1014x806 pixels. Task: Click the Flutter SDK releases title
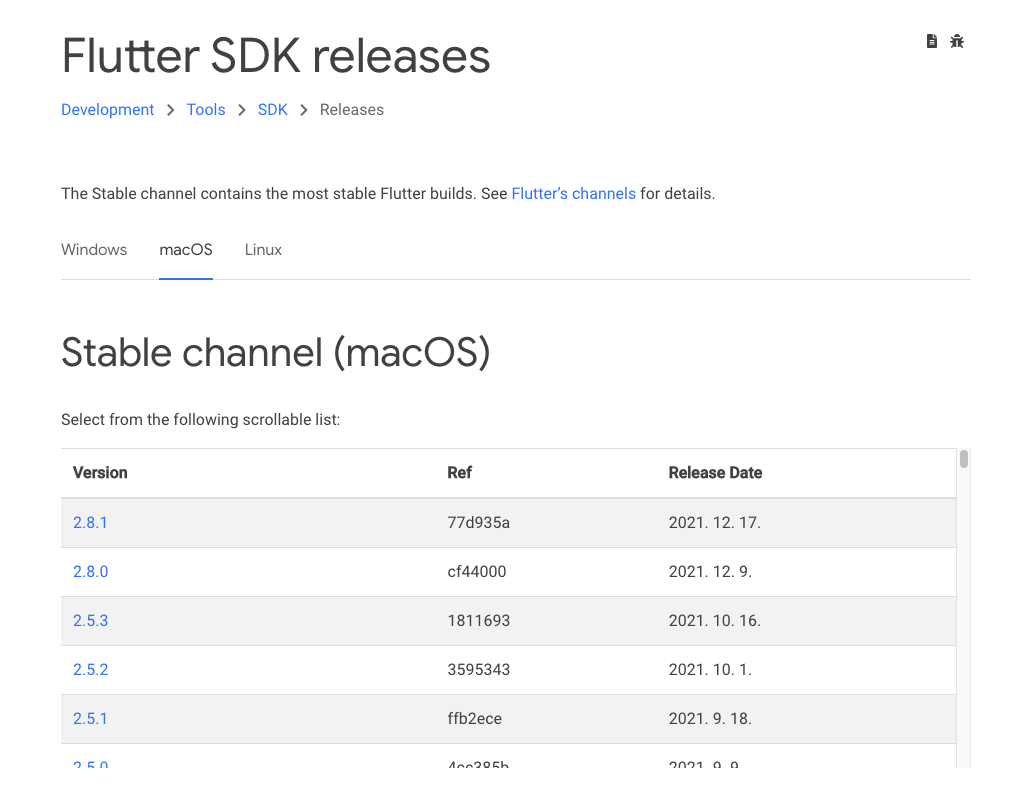(x=275, y=56)
